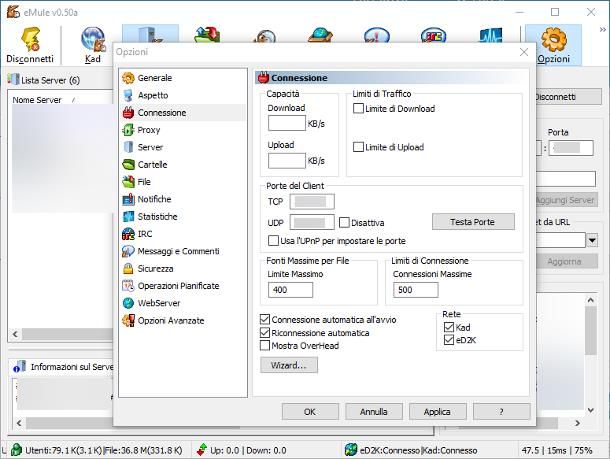The height and width of the screenshot is (459, 610).
Task: Open the Messages toolbar icon
Action: point(377,35)
